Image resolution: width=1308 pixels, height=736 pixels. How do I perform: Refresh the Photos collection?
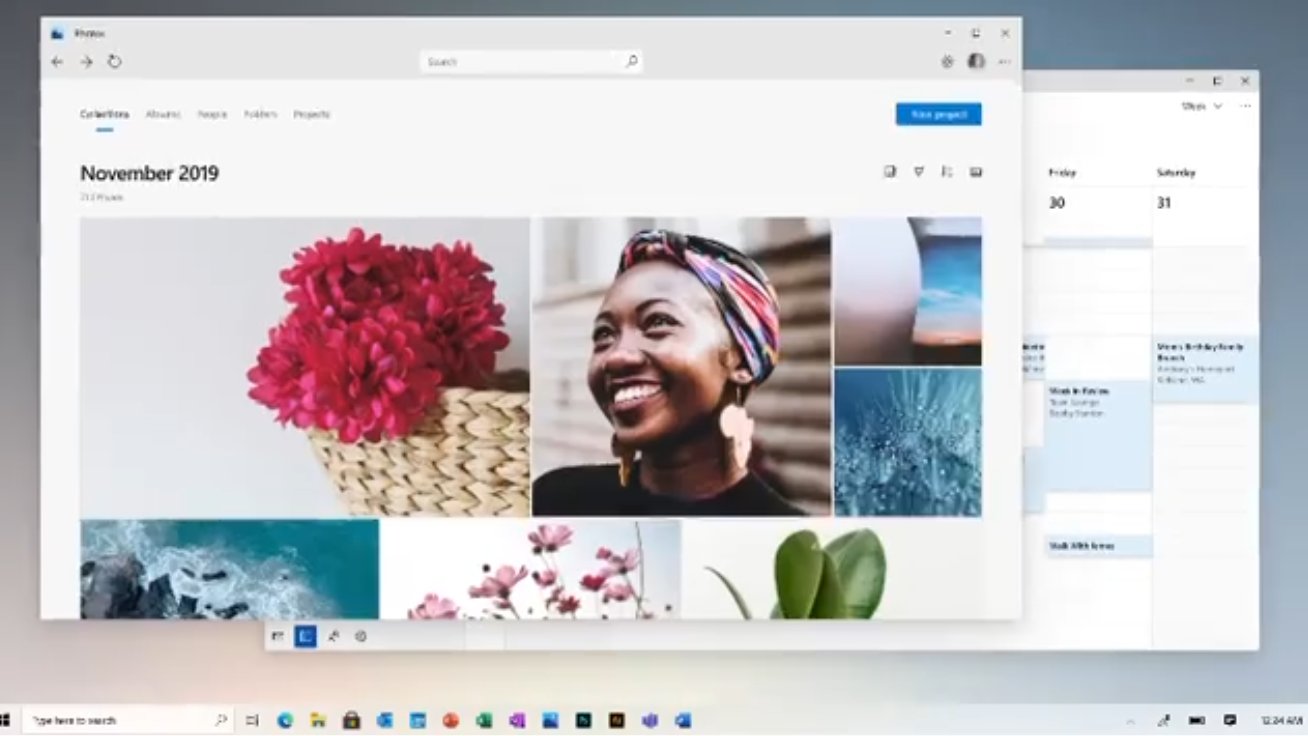[113, 61]
